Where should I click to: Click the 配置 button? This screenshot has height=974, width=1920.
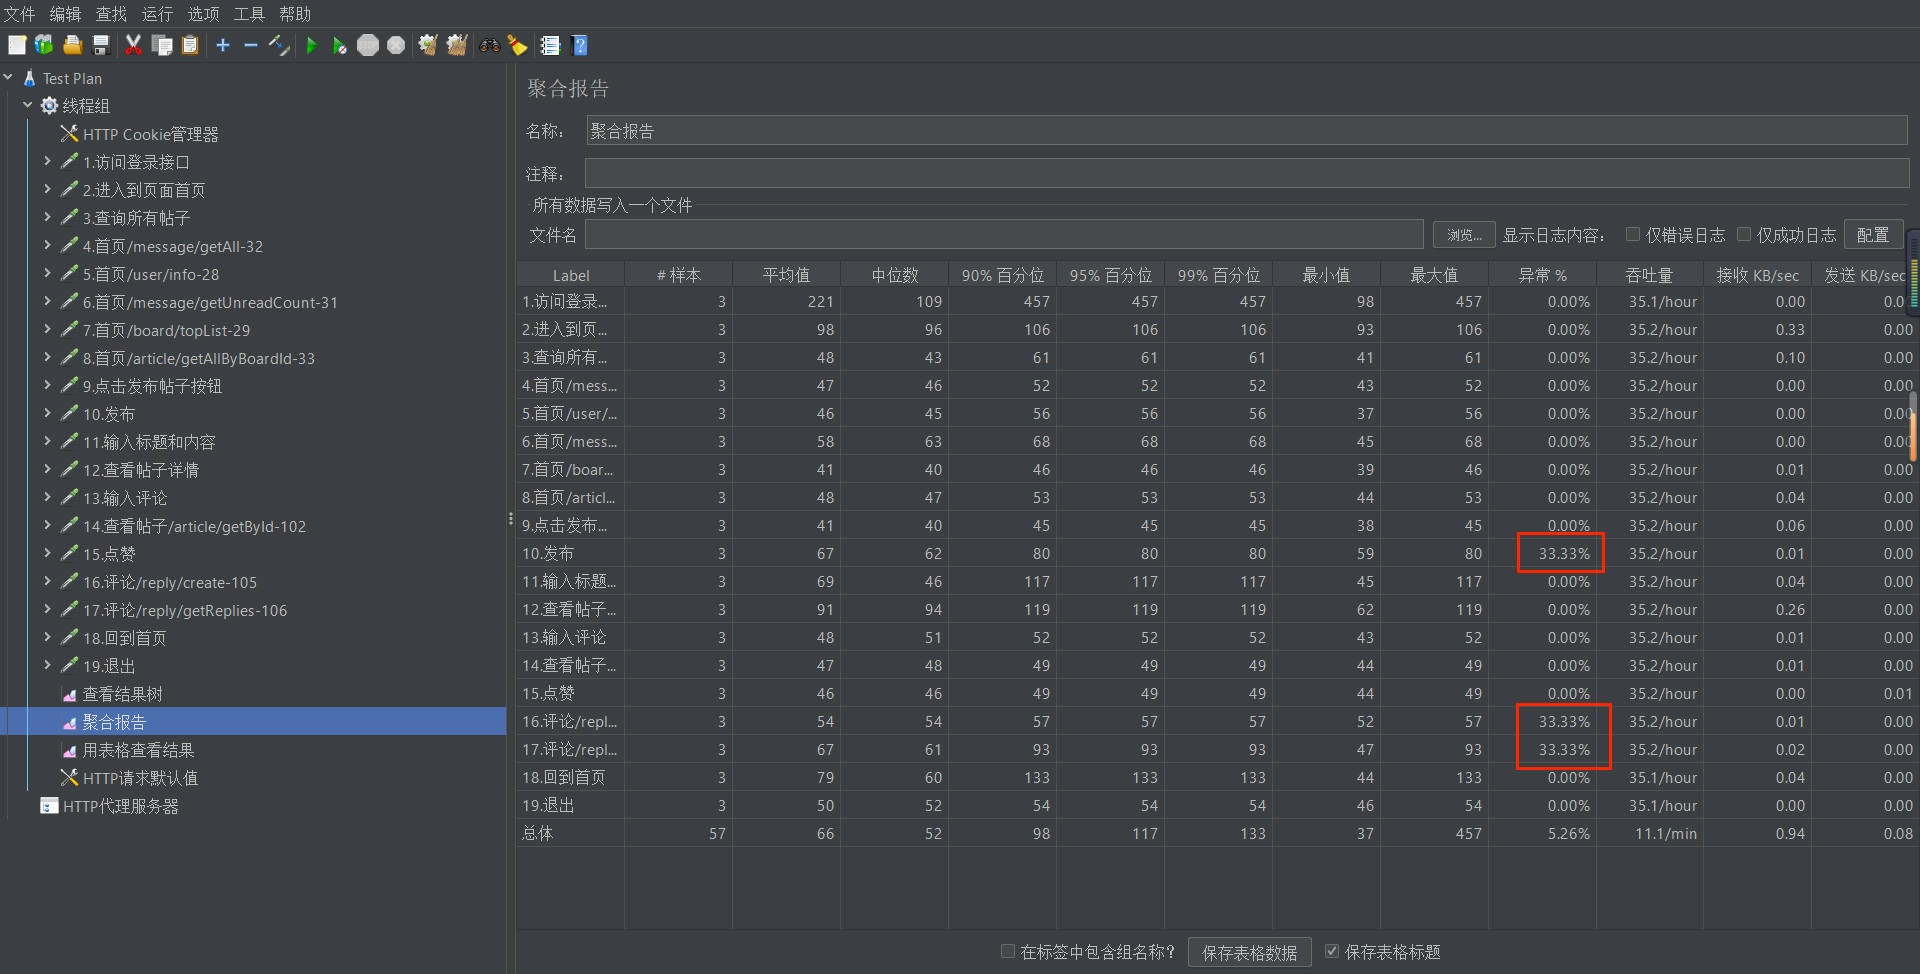click(x=1872, y=235)
